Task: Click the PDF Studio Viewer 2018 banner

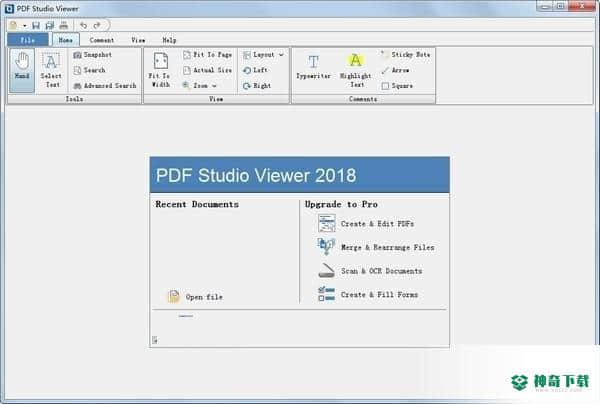Action: [300, 175]
